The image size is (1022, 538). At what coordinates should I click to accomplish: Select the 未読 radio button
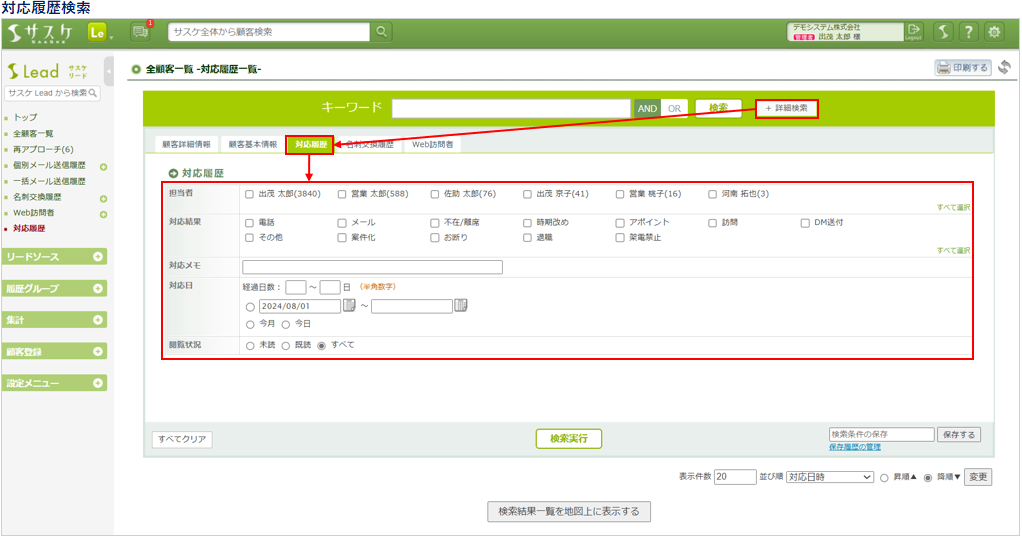[250, 345]
